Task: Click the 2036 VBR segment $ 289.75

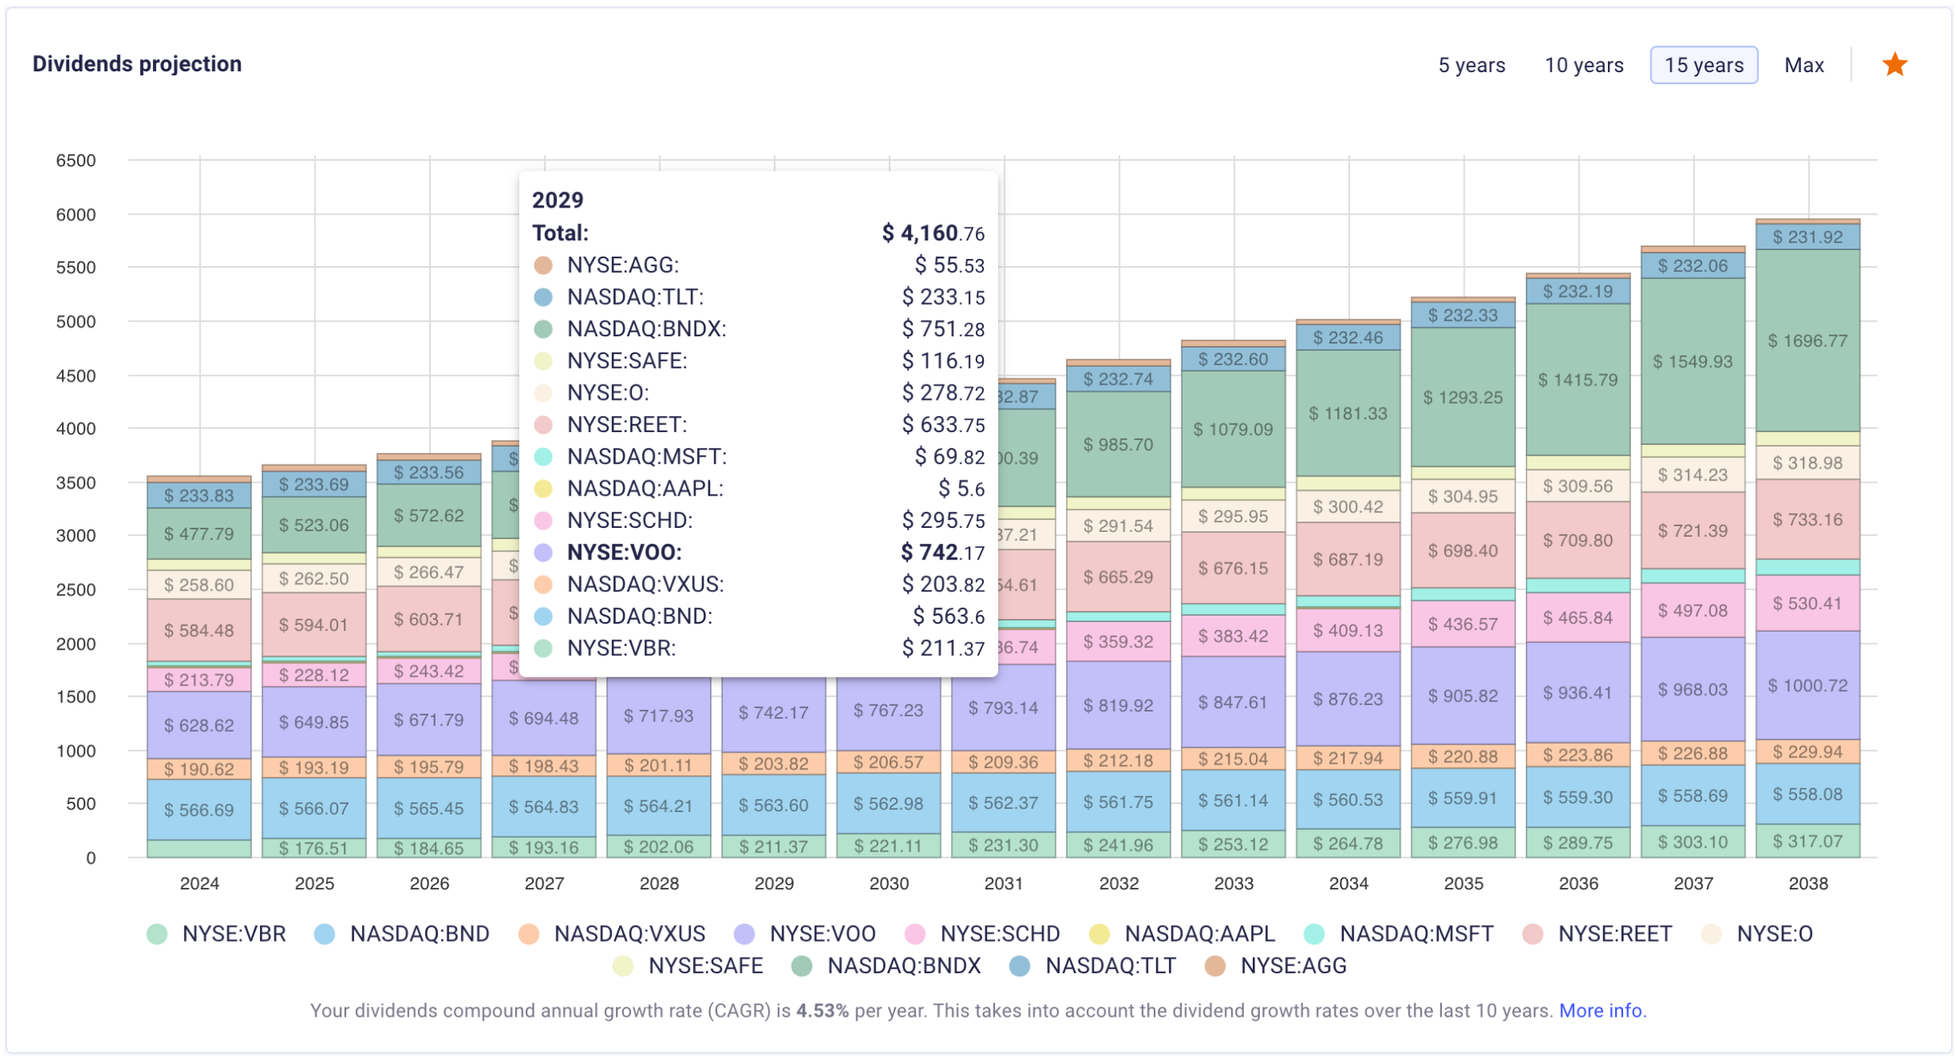Action: point(1578,842)
